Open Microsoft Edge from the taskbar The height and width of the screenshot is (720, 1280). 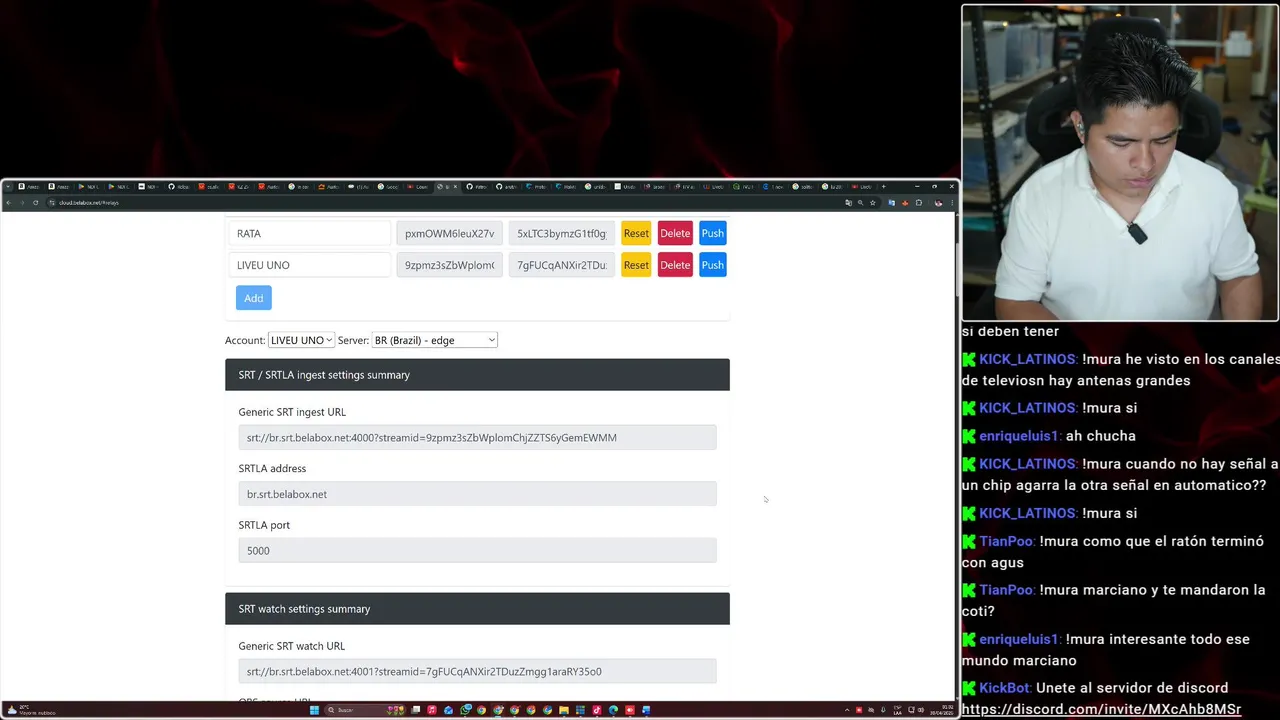click(x=613, y=710)
